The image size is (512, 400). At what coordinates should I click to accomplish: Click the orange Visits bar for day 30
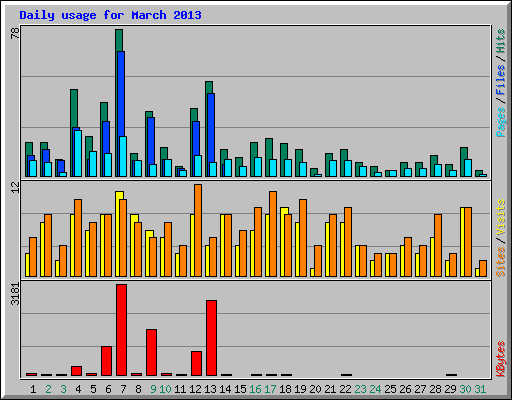468,242
